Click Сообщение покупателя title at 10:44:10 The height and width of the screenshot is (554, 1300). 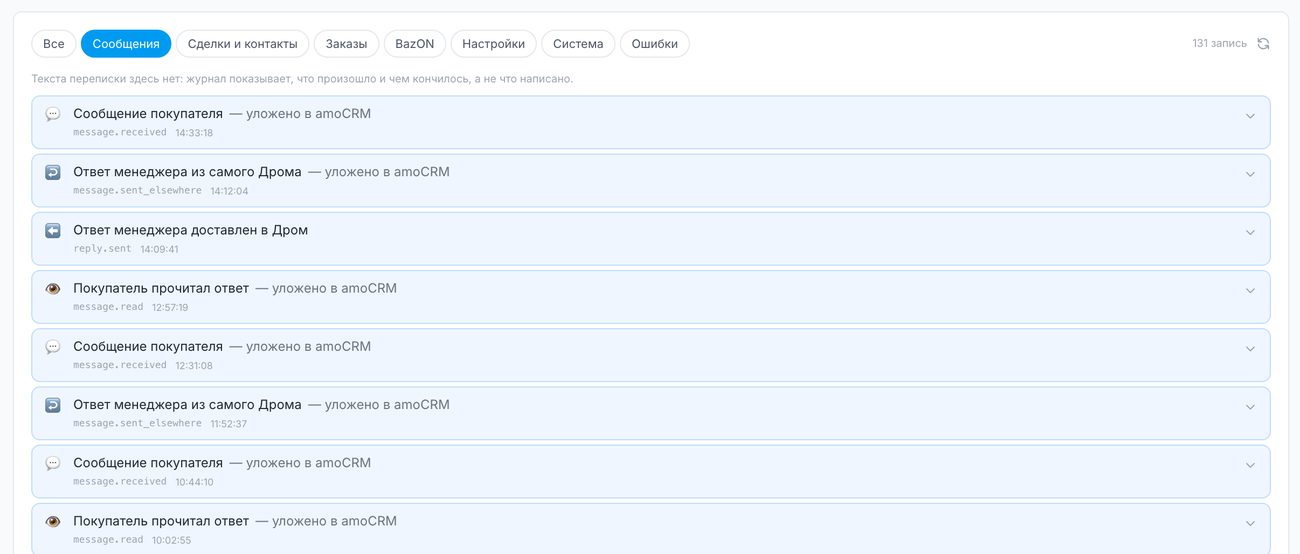coord(148,463)
